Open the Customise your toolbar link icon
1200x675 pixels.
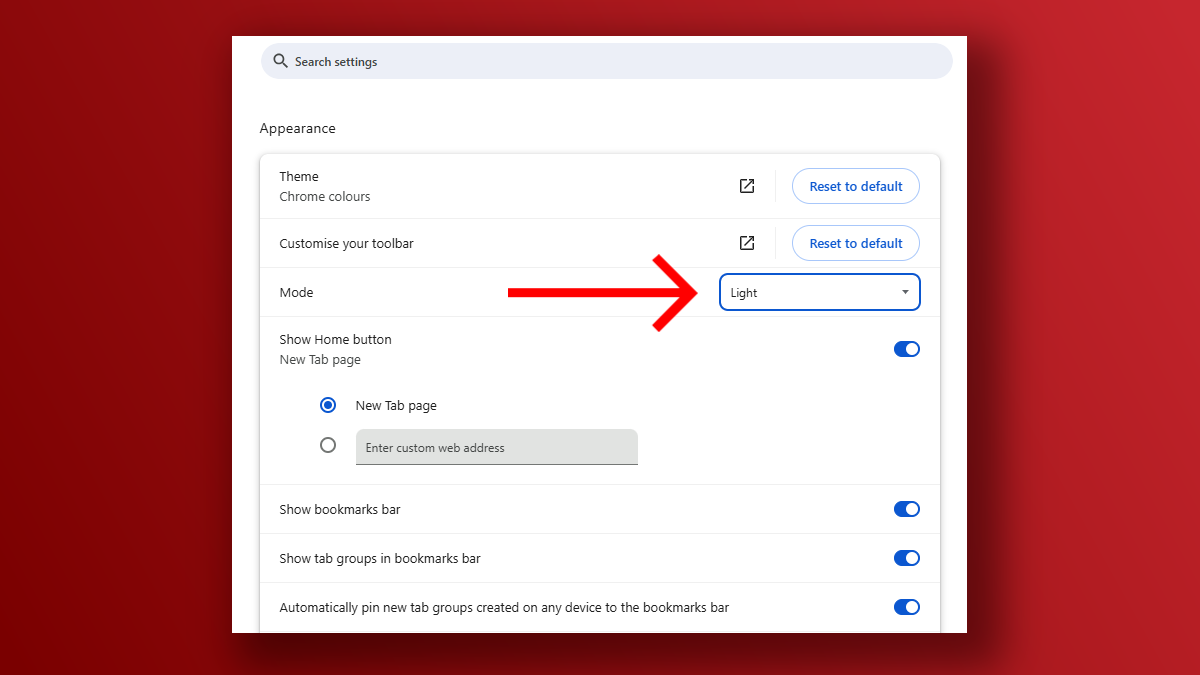point(747,243)
